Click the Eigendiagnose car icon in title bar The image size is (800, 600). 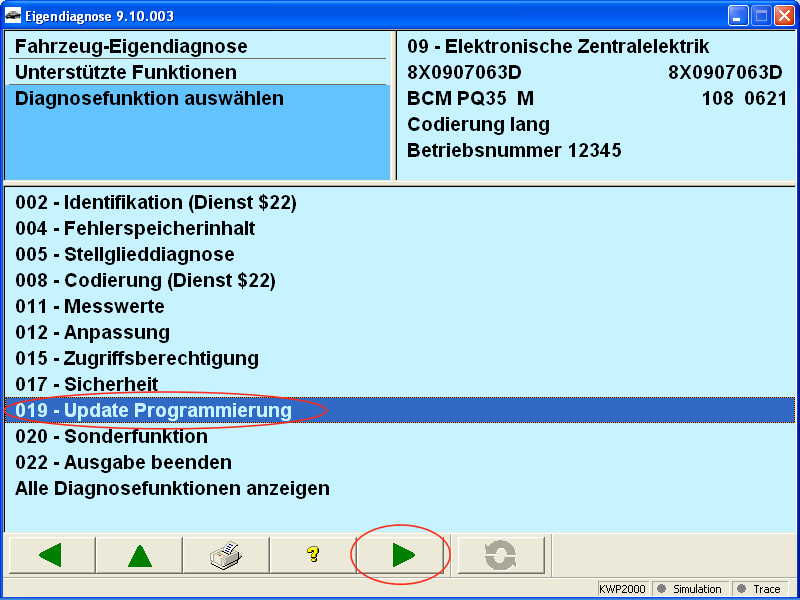12,15
